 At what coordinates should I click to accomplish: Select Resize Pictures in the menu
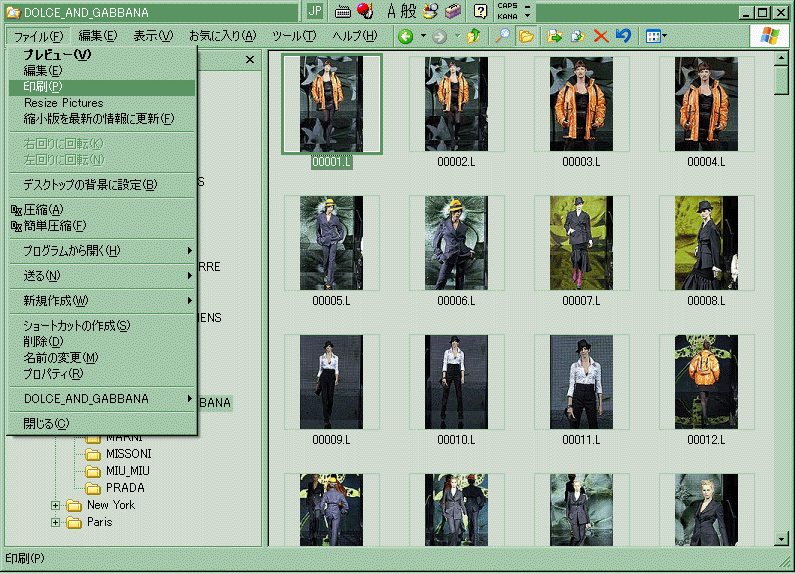tap(63, 103)
